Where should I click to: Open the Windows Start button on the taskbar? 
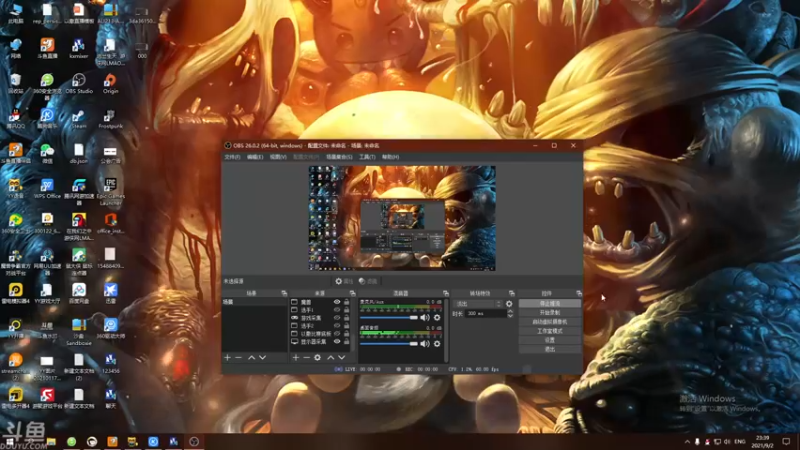point(9,442)
